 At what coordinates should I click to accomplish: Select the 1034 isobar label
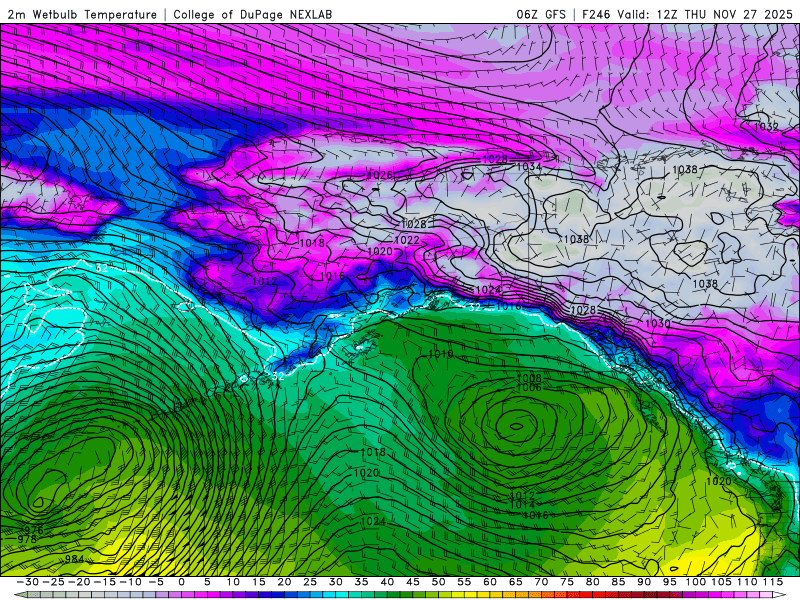coord(529,166)
